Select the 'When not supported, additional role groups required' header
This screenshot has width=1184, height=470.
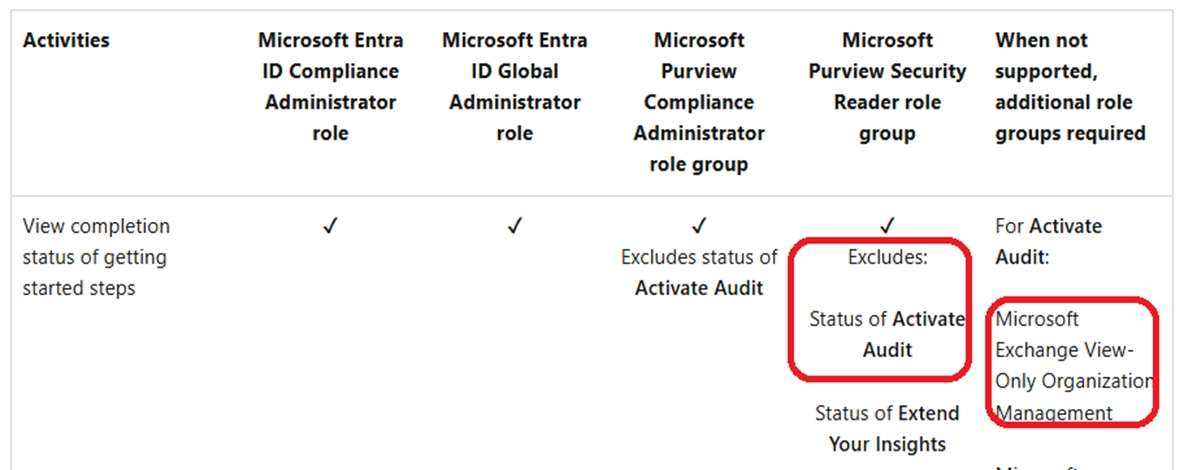[x=1070, y=87]
